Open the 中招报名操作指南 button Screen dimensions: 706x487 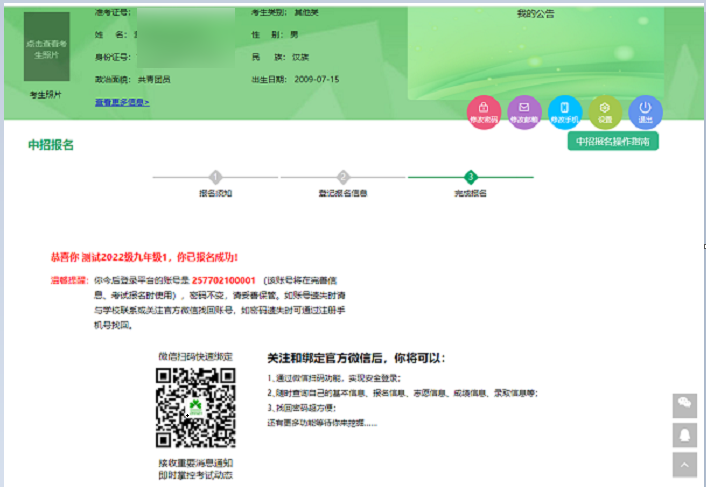[x=612, y=141]
